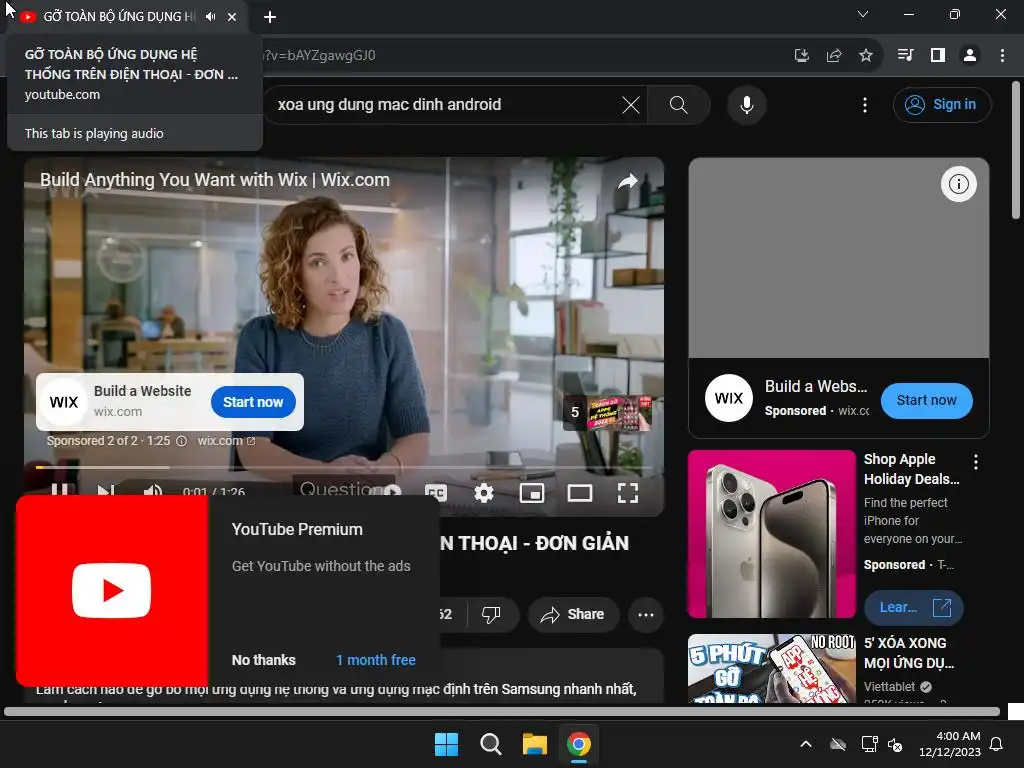Toggle the Chrome side panel
Image resolution: width=1024 pixels, height=768 pixels.
click(938, 56)
